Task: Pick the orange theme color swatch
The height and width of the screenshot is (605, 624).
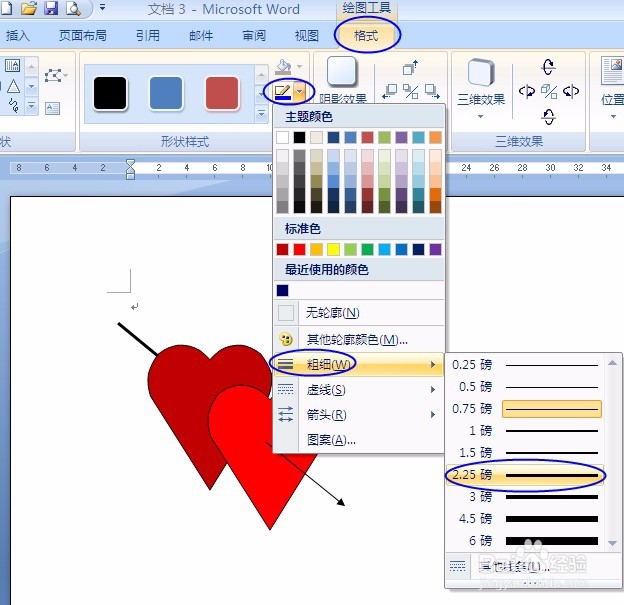Action: [x=435, y=138]
